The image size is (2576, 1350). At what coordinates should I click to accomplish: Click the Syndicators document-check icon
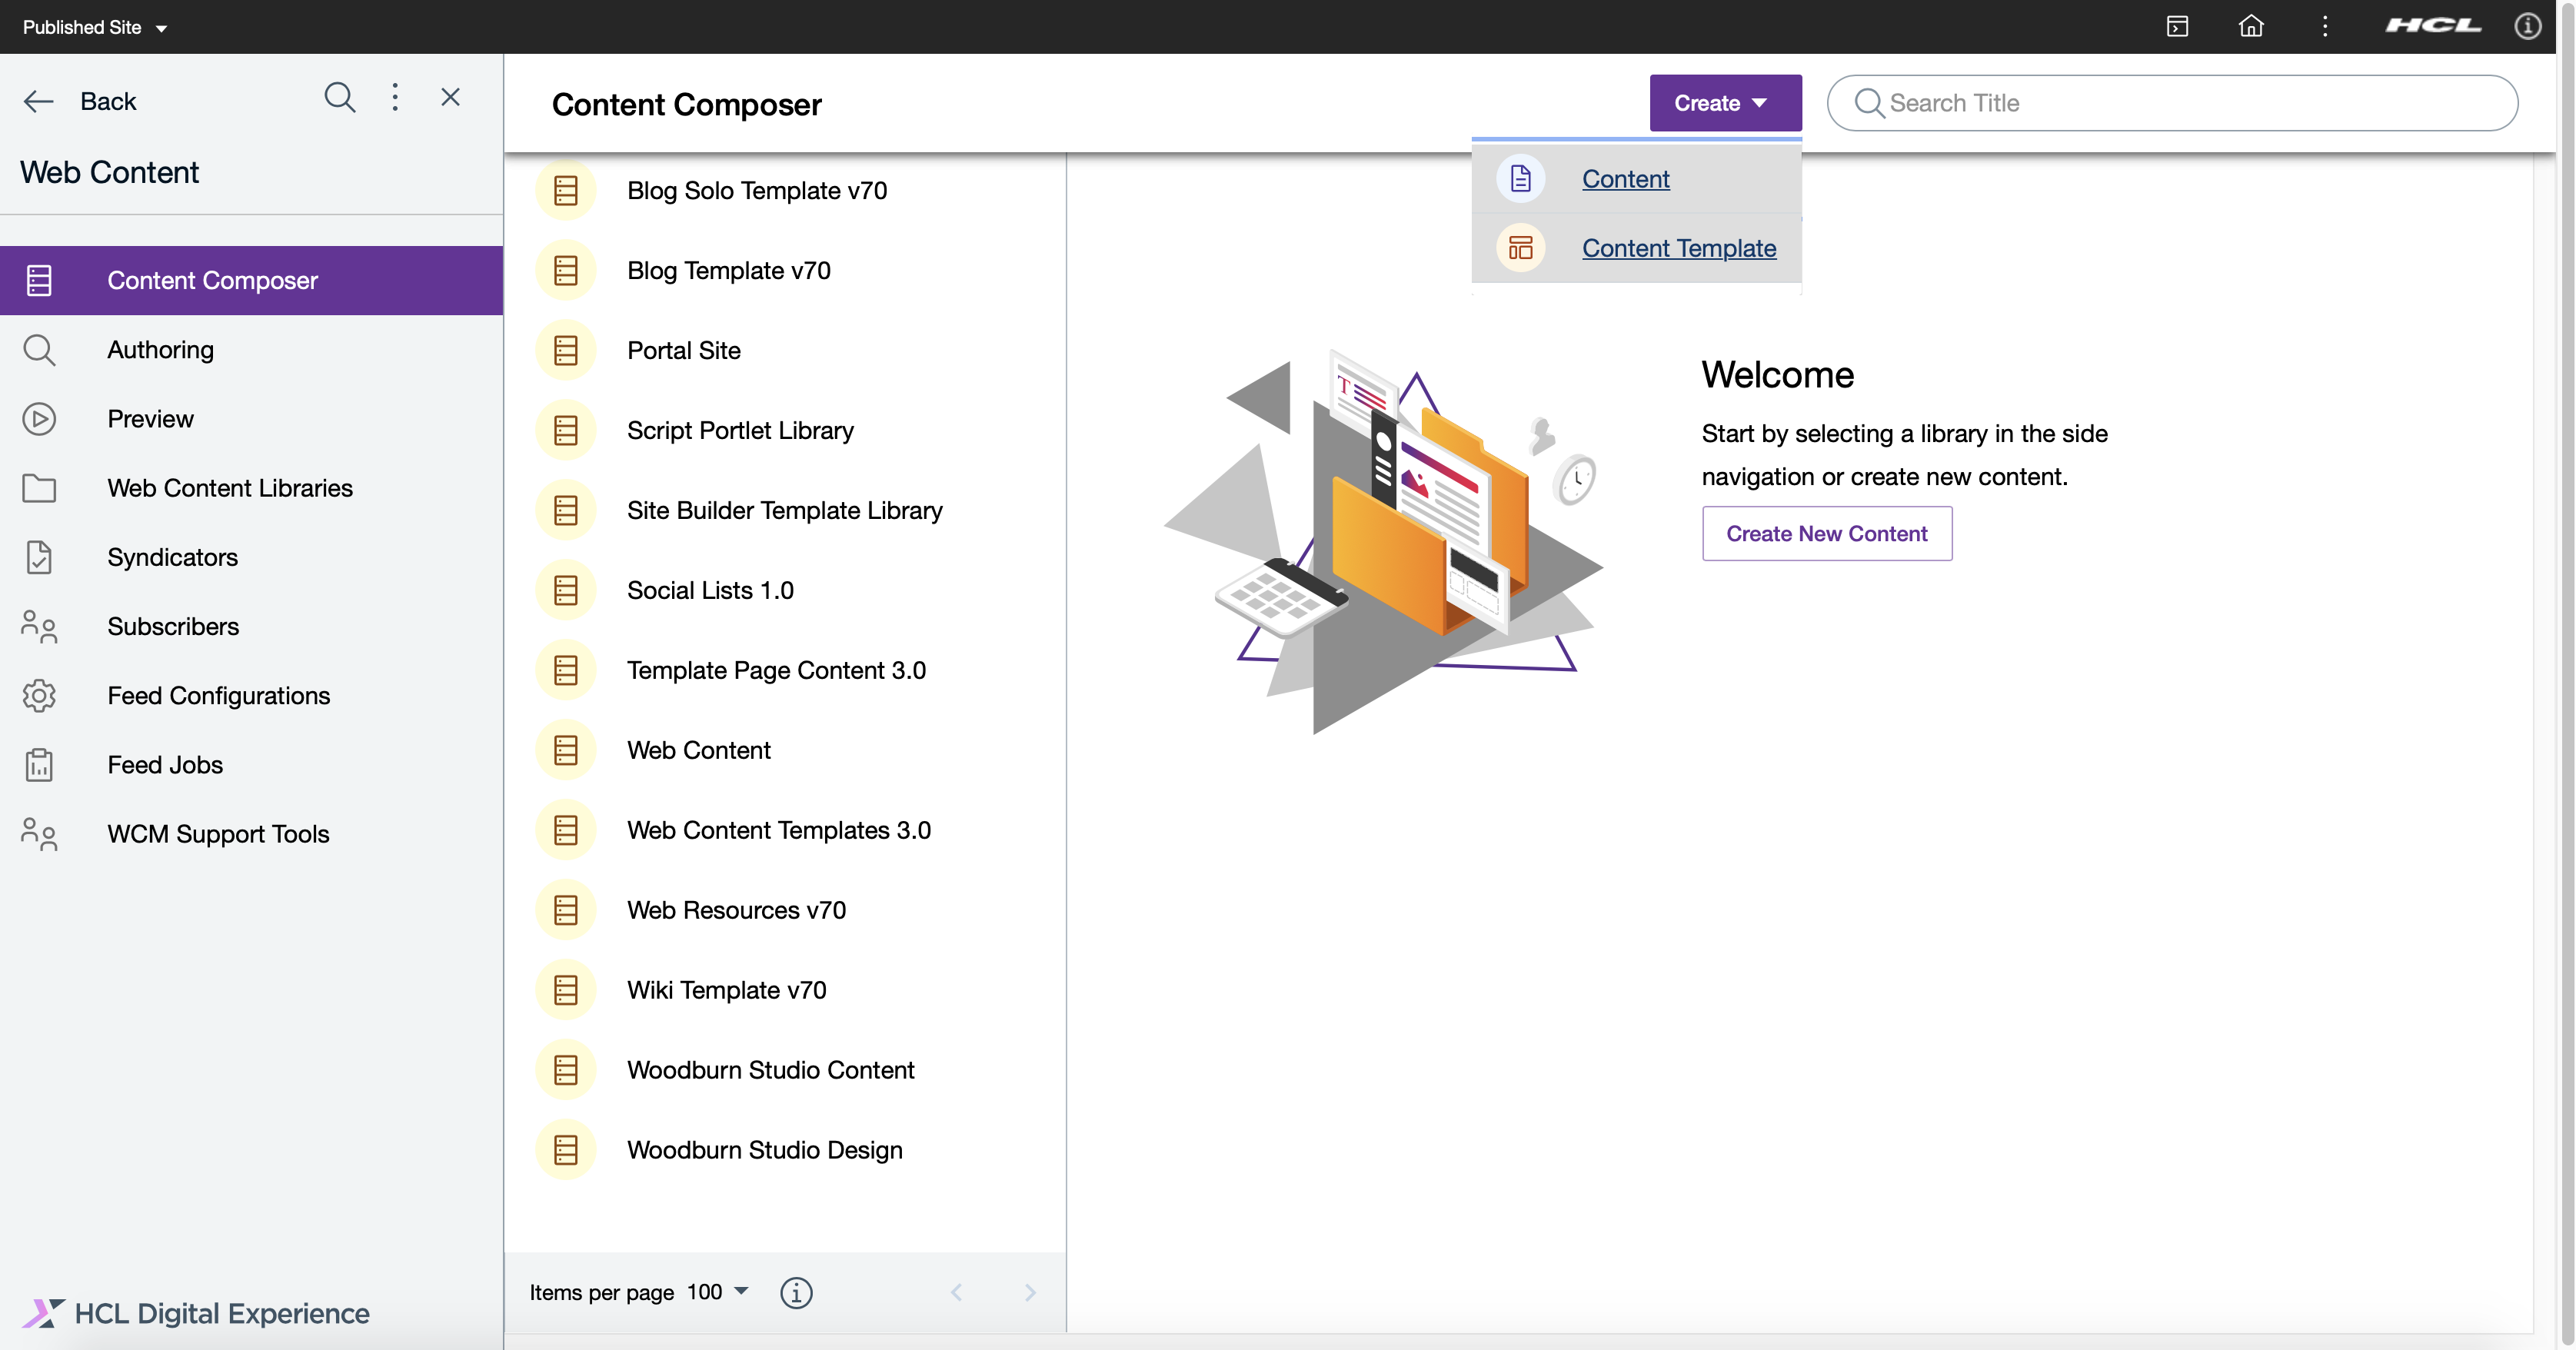click(x=39, y=557)
